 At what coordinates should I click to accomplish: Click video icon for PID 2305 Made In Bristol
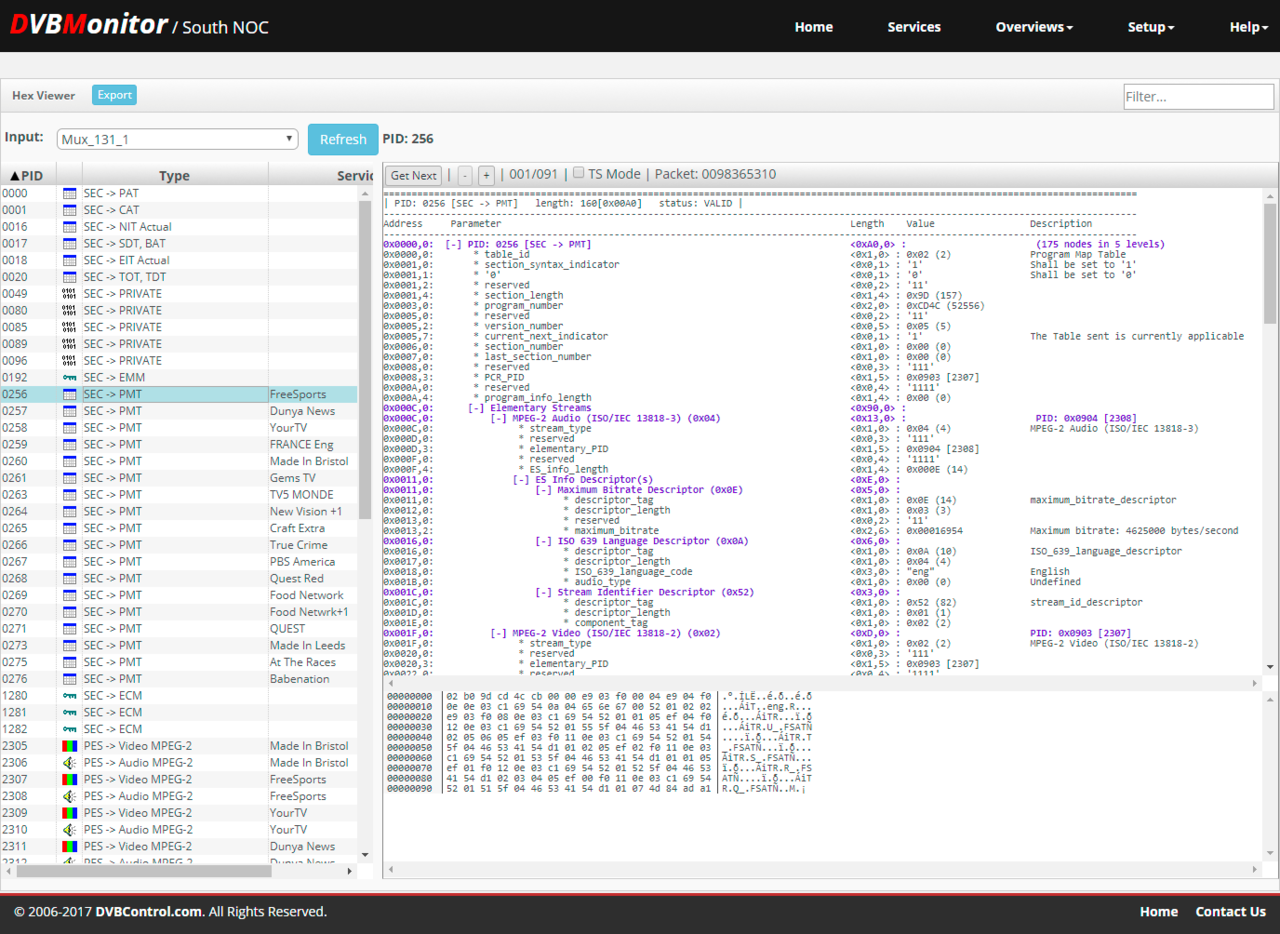pyautogui.click(x=70, y=746)
